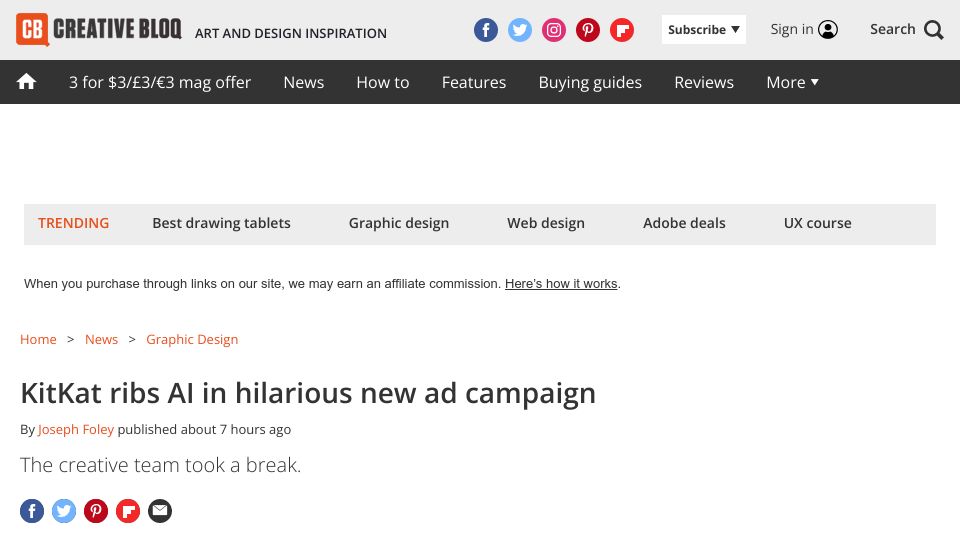Click Sign in with user icon

(804, 29)
